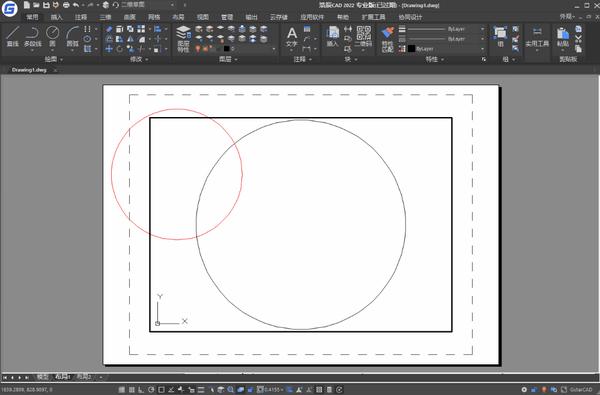600x395 pixels.
Task: Click Undo arrow in quick access toolbar
Action: pyautogui.click(x=76, y=5)
